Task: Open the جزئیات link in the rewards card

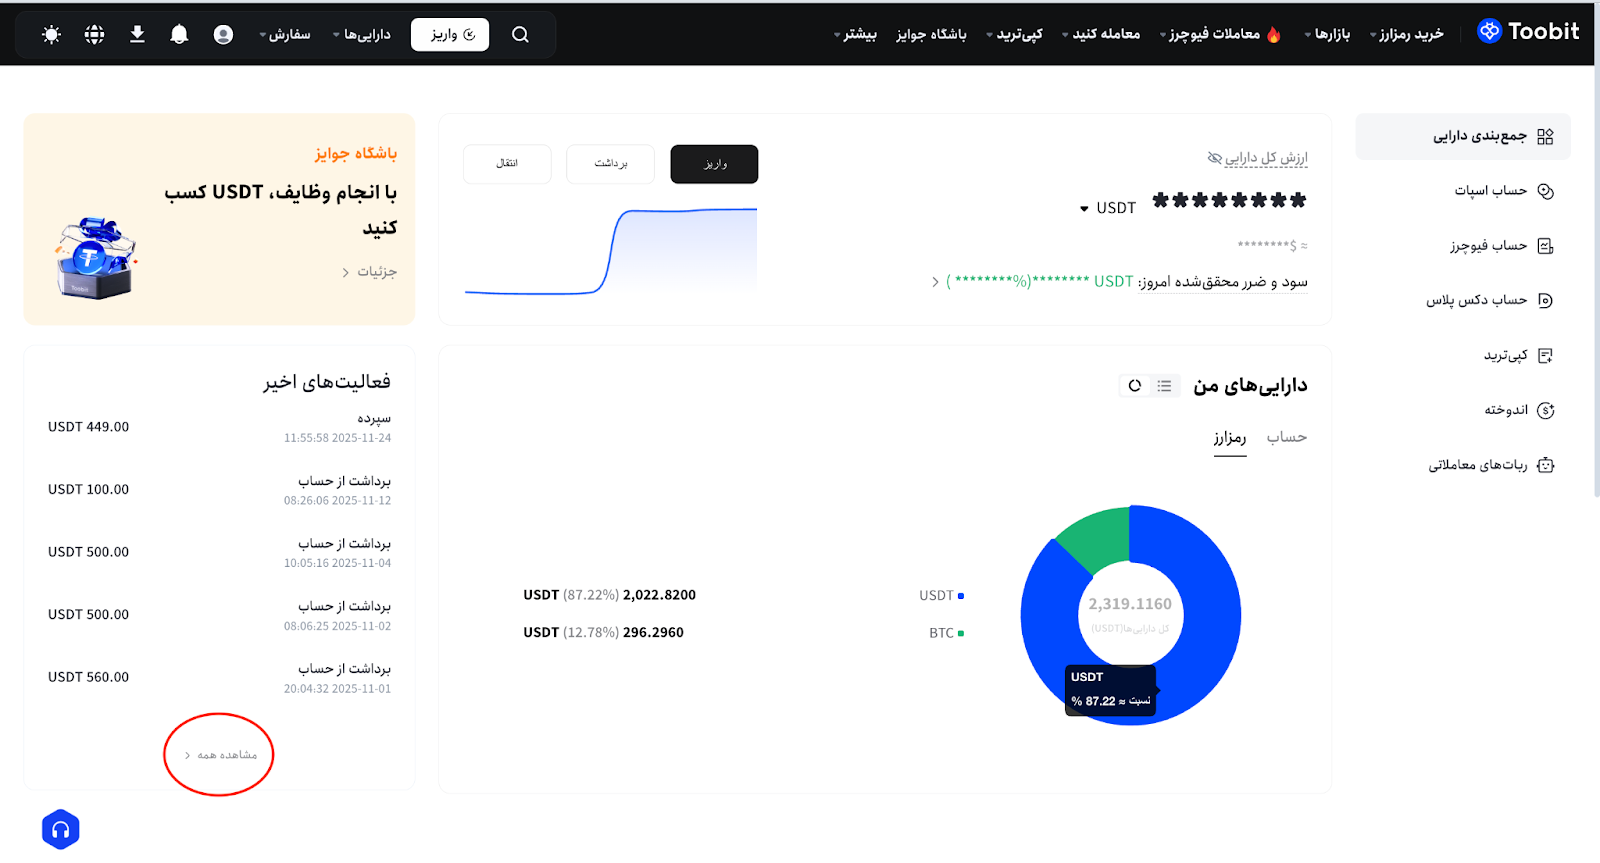Action: coord(370,272)
